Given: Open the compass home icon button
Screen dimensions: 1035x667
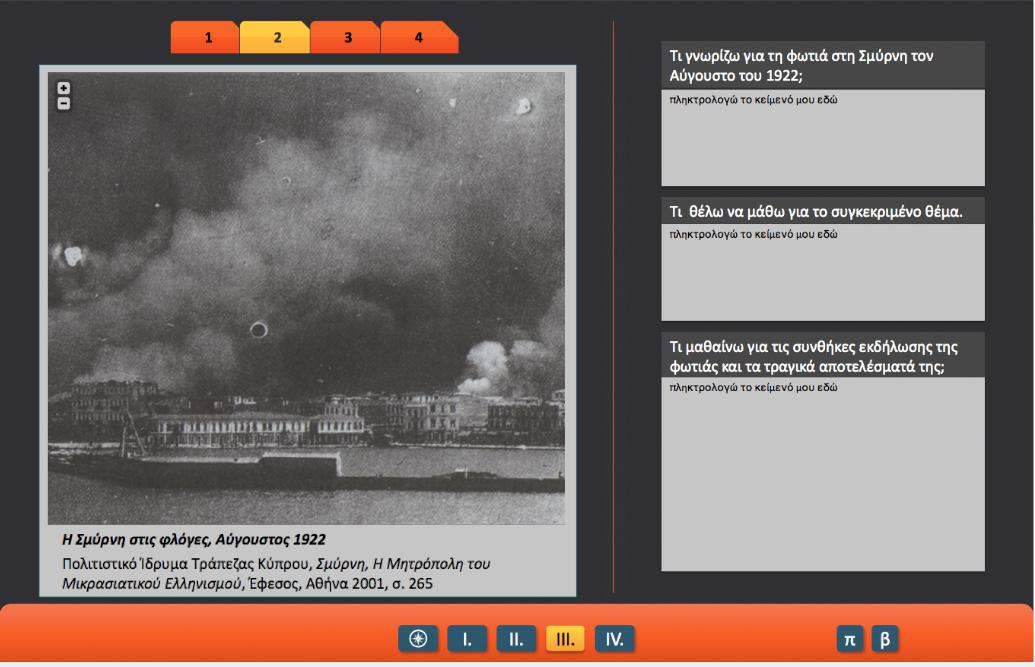Looking at the screenshot, I should (418, 639).
